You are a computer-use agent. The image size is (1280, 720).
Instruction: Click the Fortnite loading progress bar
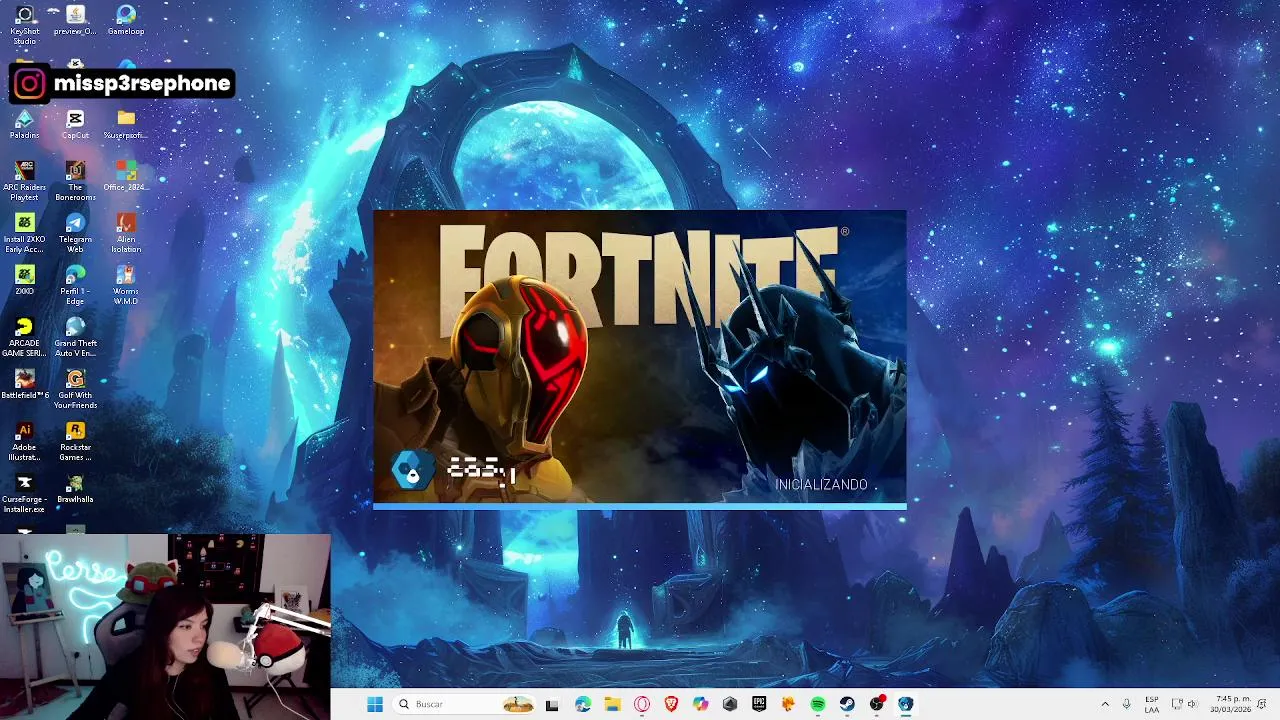[x=640, y=506]
